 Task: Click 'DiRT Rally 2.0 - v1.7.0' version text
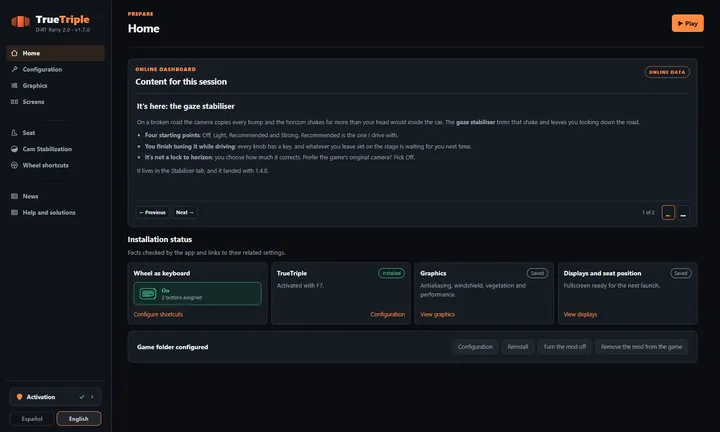[x=63, y=30]
